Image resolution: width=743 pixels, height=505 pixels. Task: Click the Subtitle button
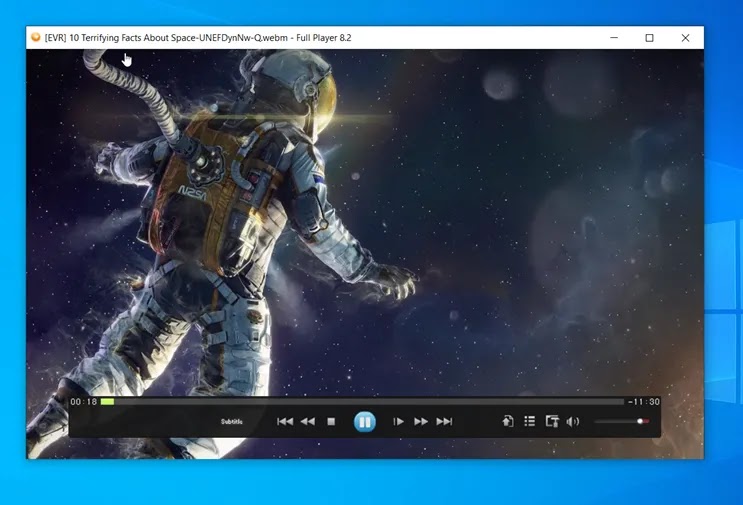[232, 422]
